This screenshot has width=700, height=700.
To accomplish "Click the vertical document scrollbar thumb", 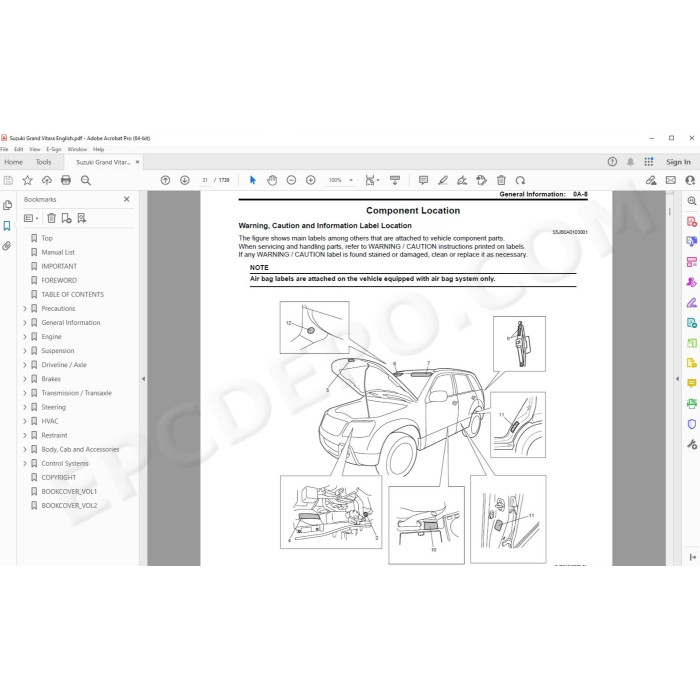I will click(x=670, y=211).
